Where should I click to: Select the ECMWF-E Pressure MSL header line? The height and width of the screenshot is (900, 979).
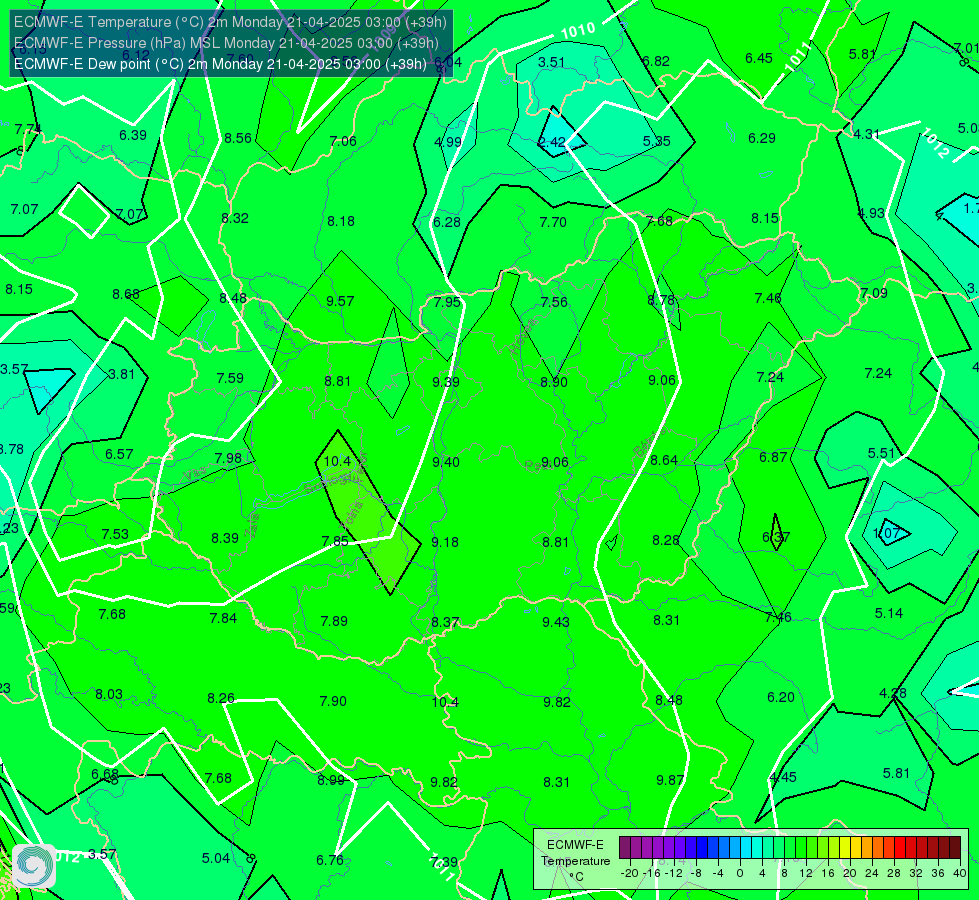(x=226, y=43)
